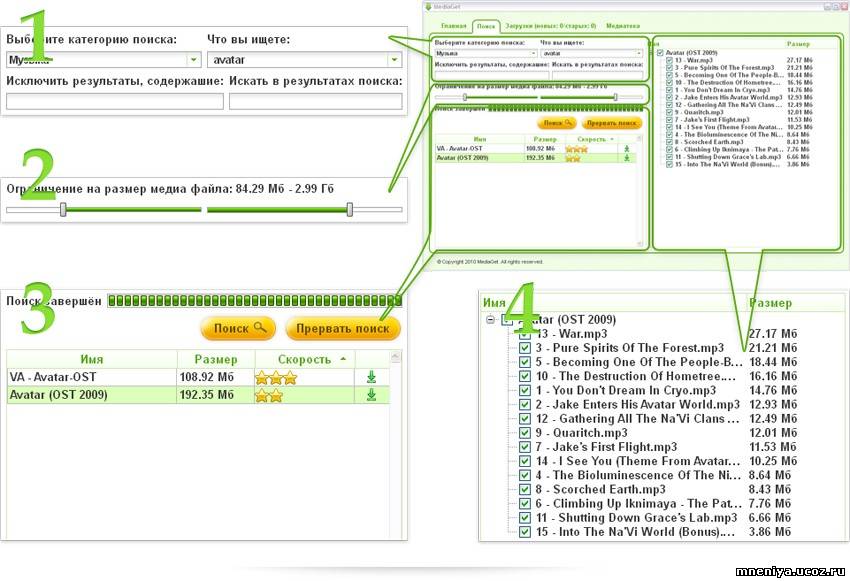Select '4 - The Bioluminescence Of The Ni' enlarged filename

(x=638, y=475)
